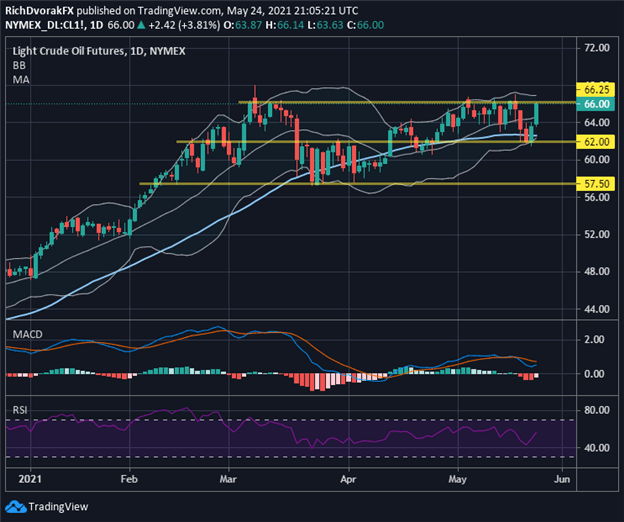Click the Light Crude Oil Futures title
Screen dimensions: 624x522
point(68,51)
